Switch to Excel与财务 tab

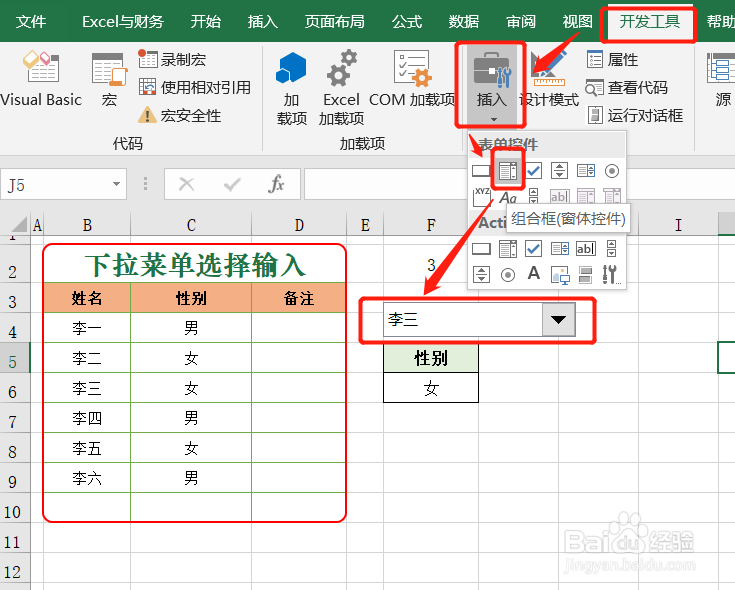point(122,22)
